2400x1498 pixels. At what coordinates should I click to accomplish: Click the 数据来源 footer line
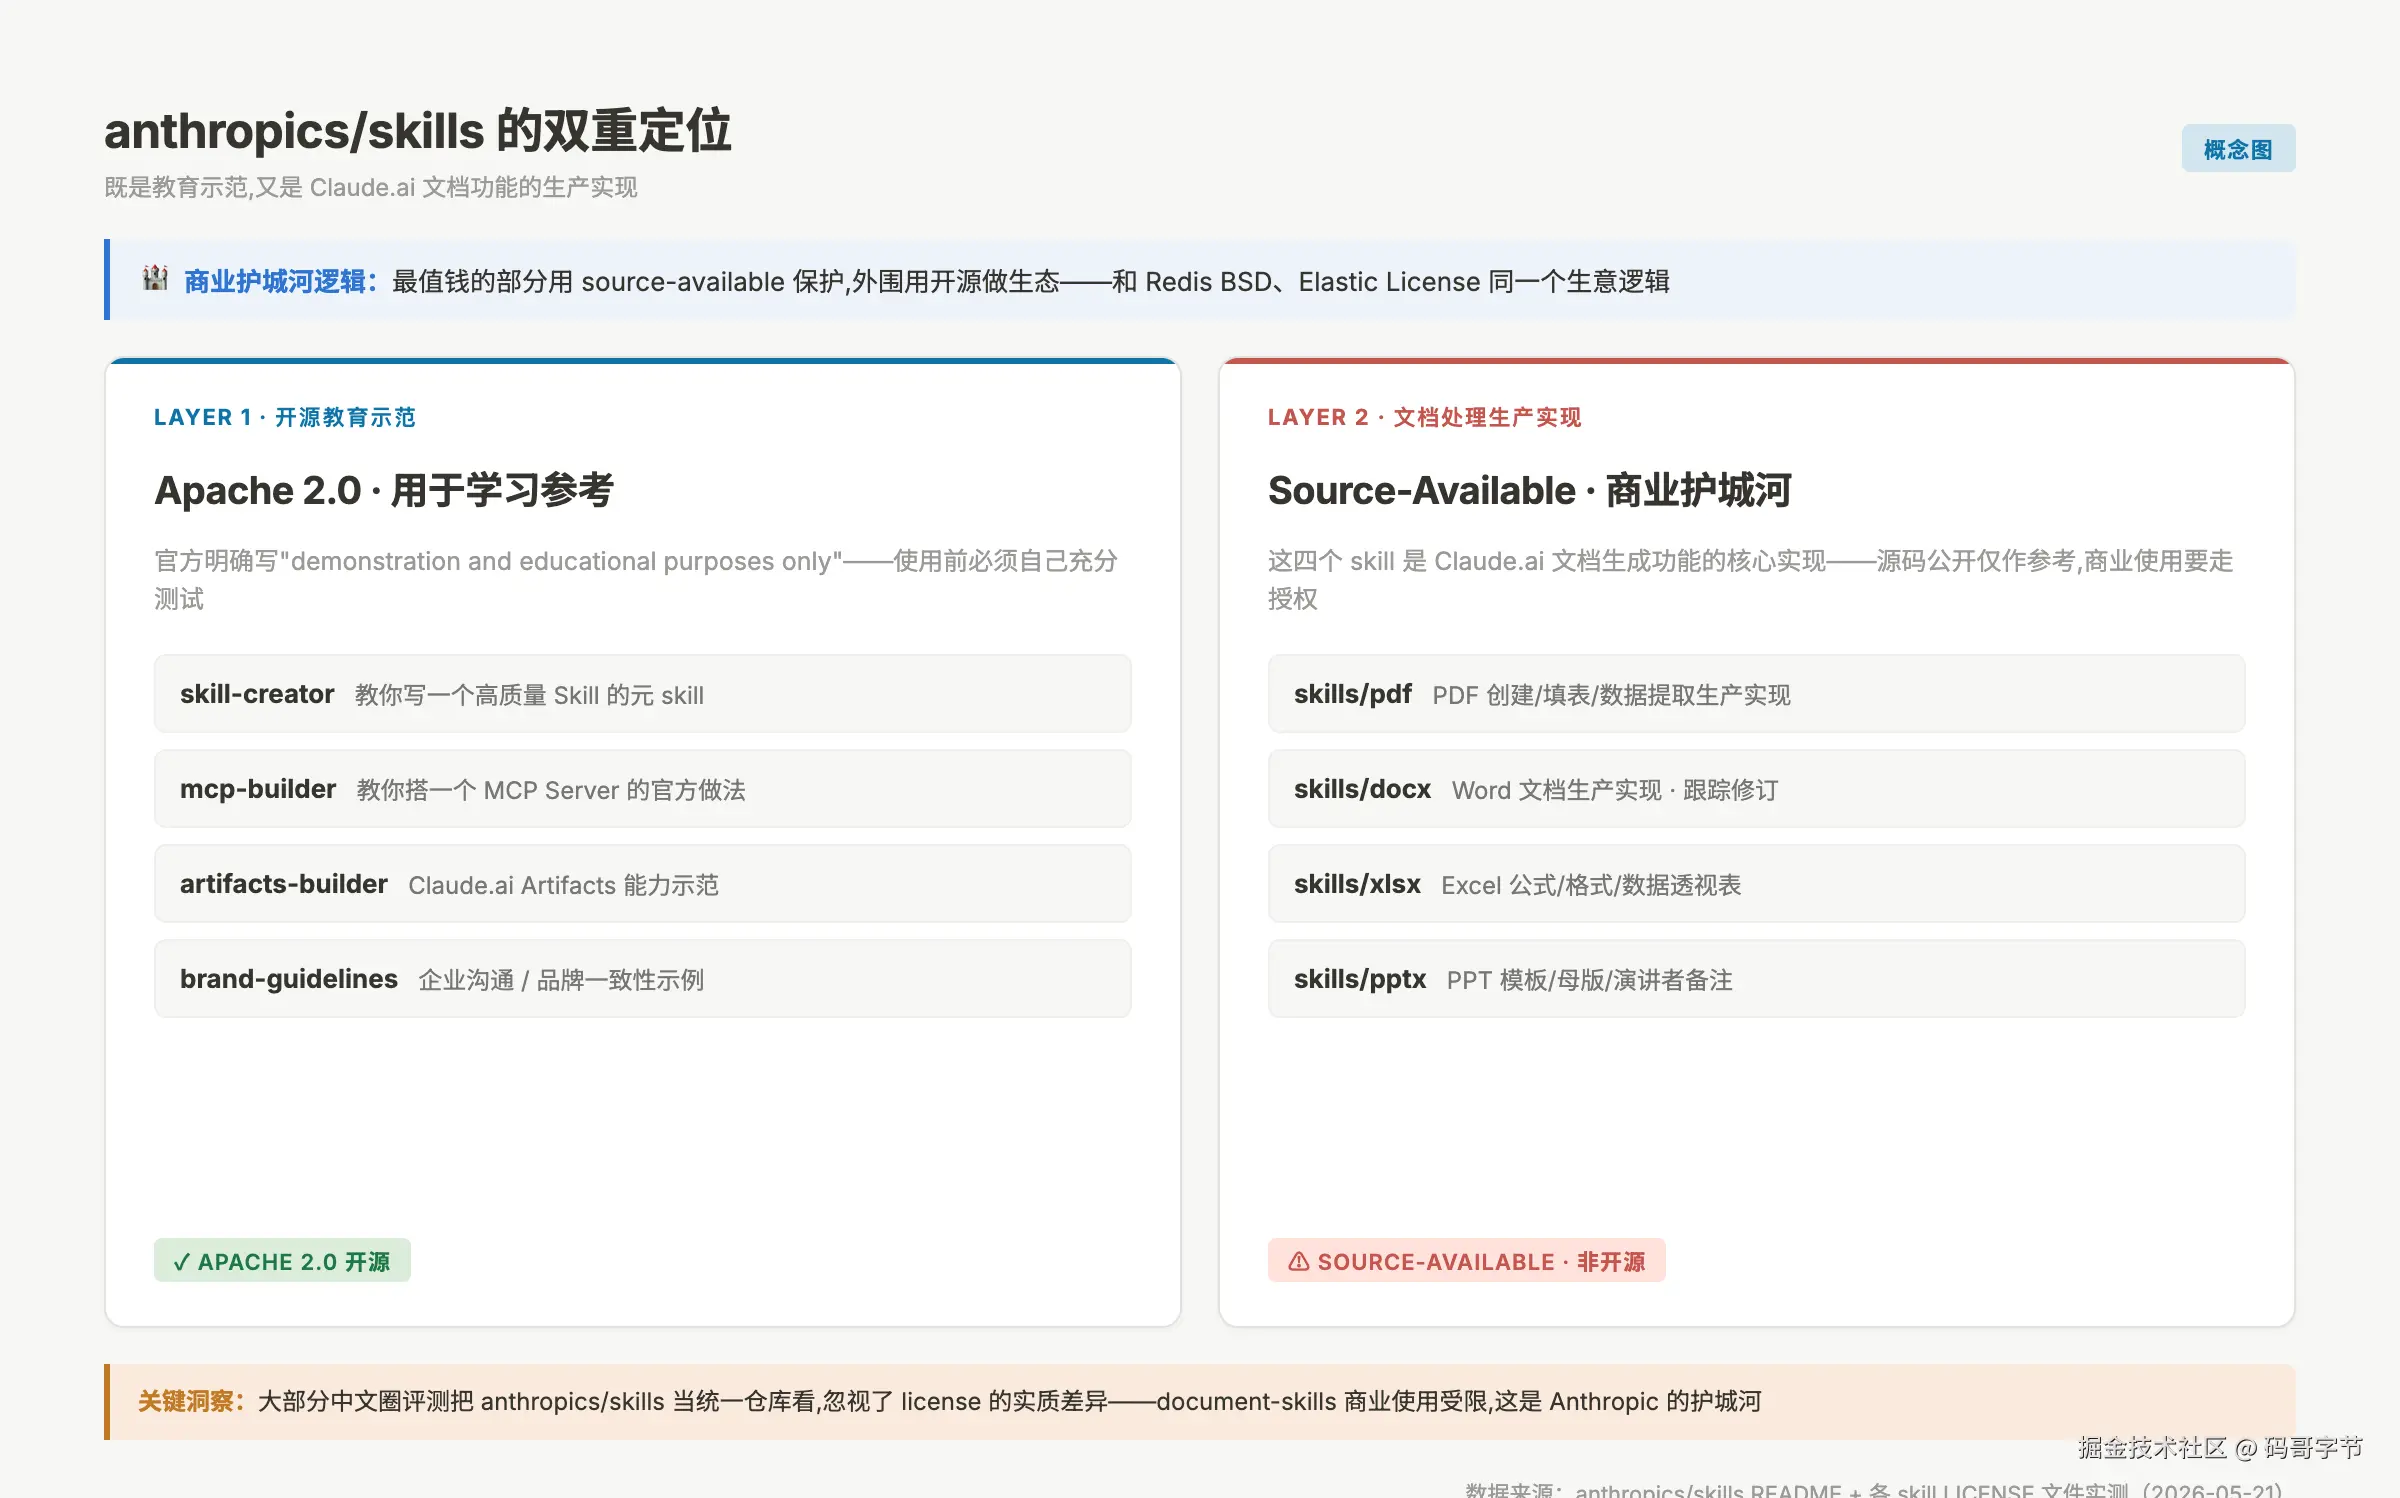click(1875, 1489)
